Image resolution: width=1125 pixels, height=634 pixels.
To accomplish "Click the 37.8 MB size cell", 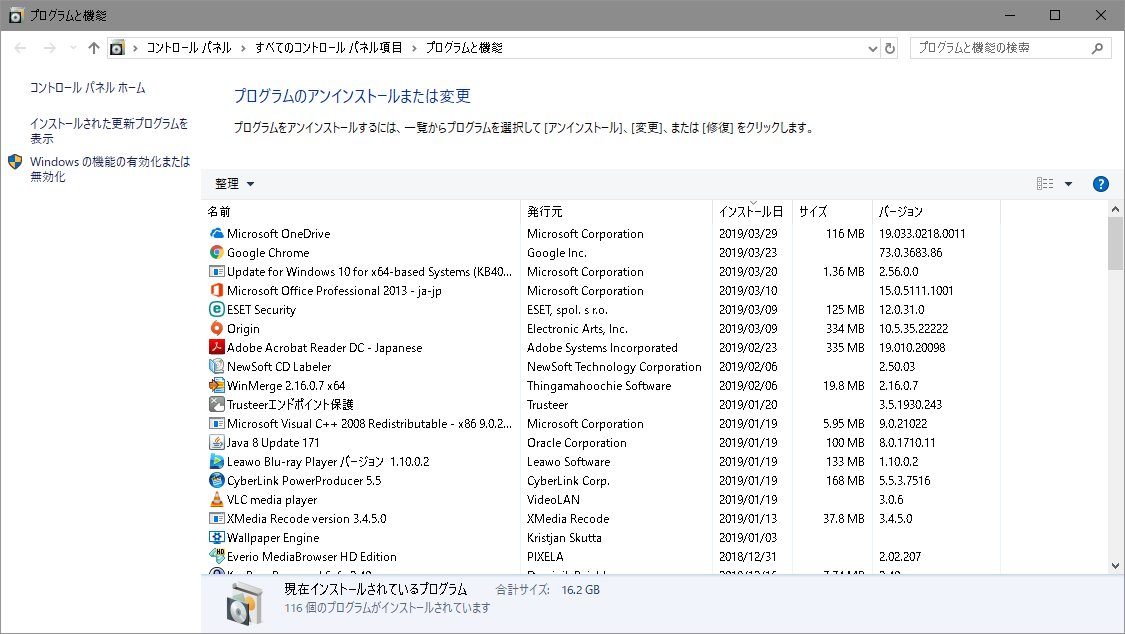I will (x=843, y=519).
